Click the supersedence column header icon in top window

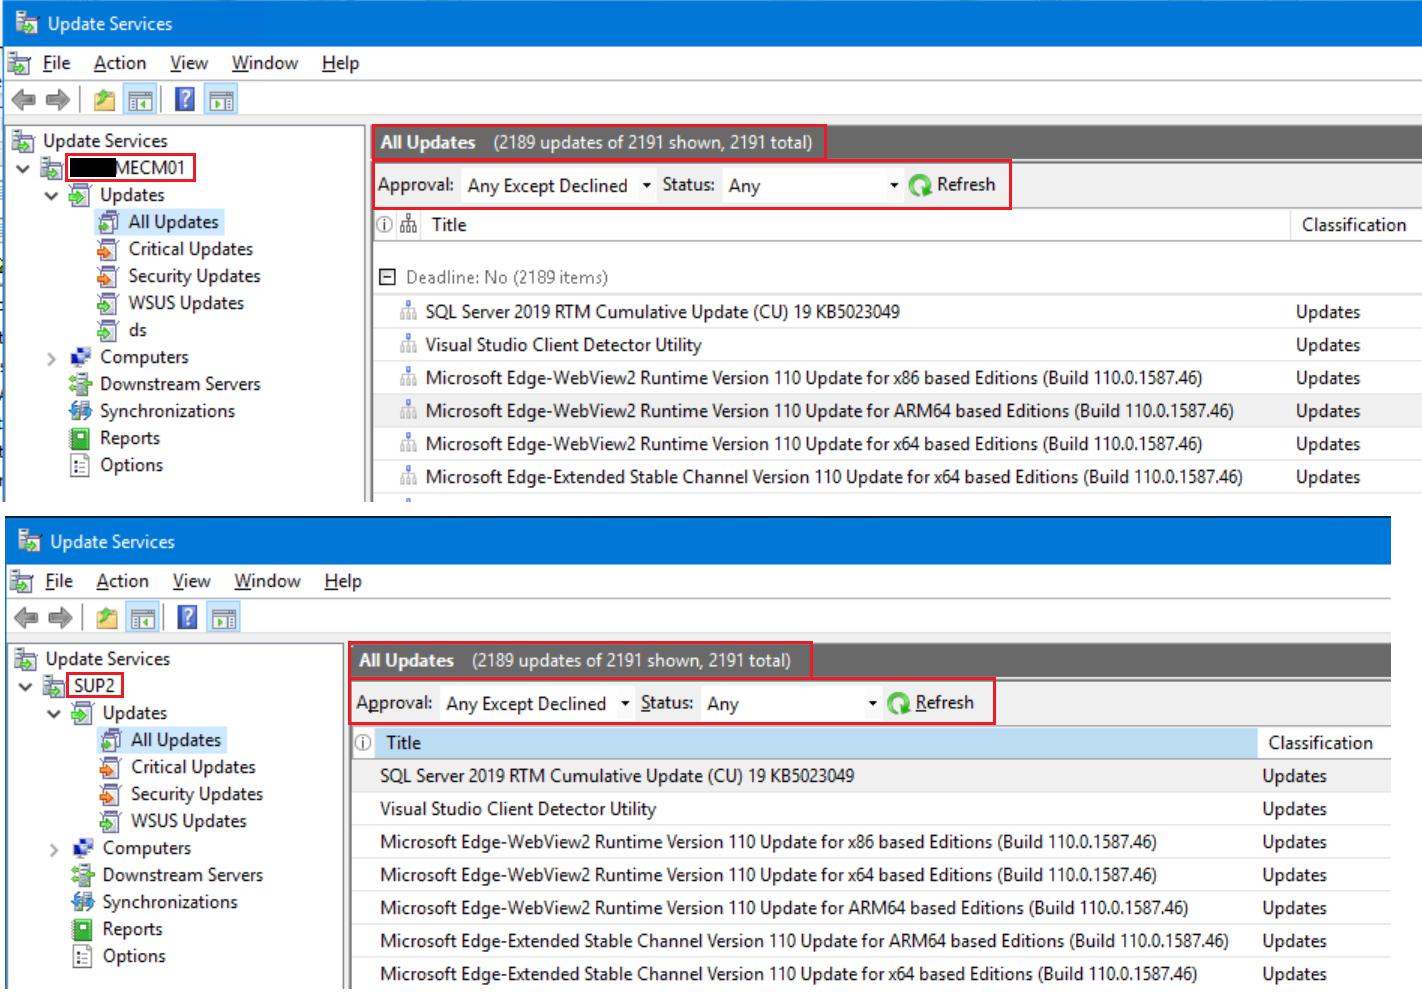(408, 225)
